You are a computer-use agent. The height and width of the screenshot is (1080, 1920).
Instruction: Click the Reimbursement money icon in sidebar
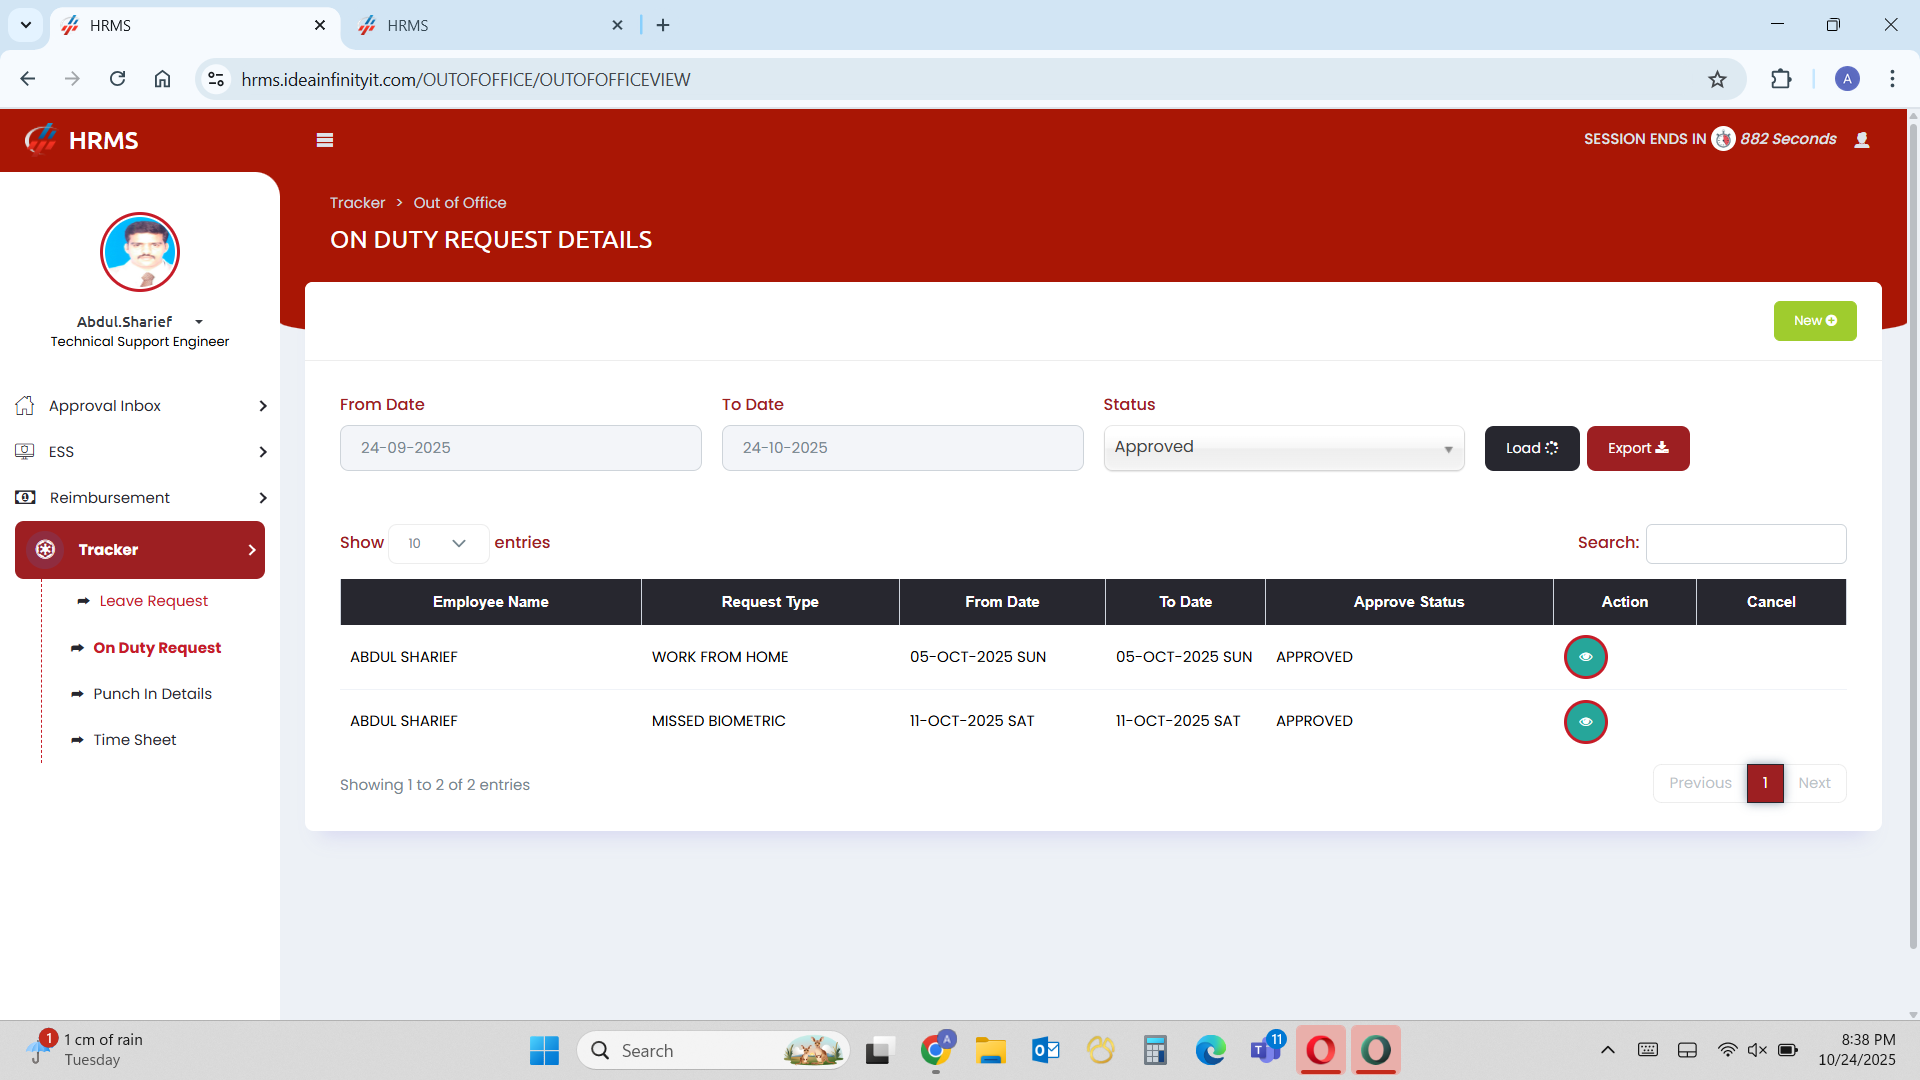(x=25, y=497)
